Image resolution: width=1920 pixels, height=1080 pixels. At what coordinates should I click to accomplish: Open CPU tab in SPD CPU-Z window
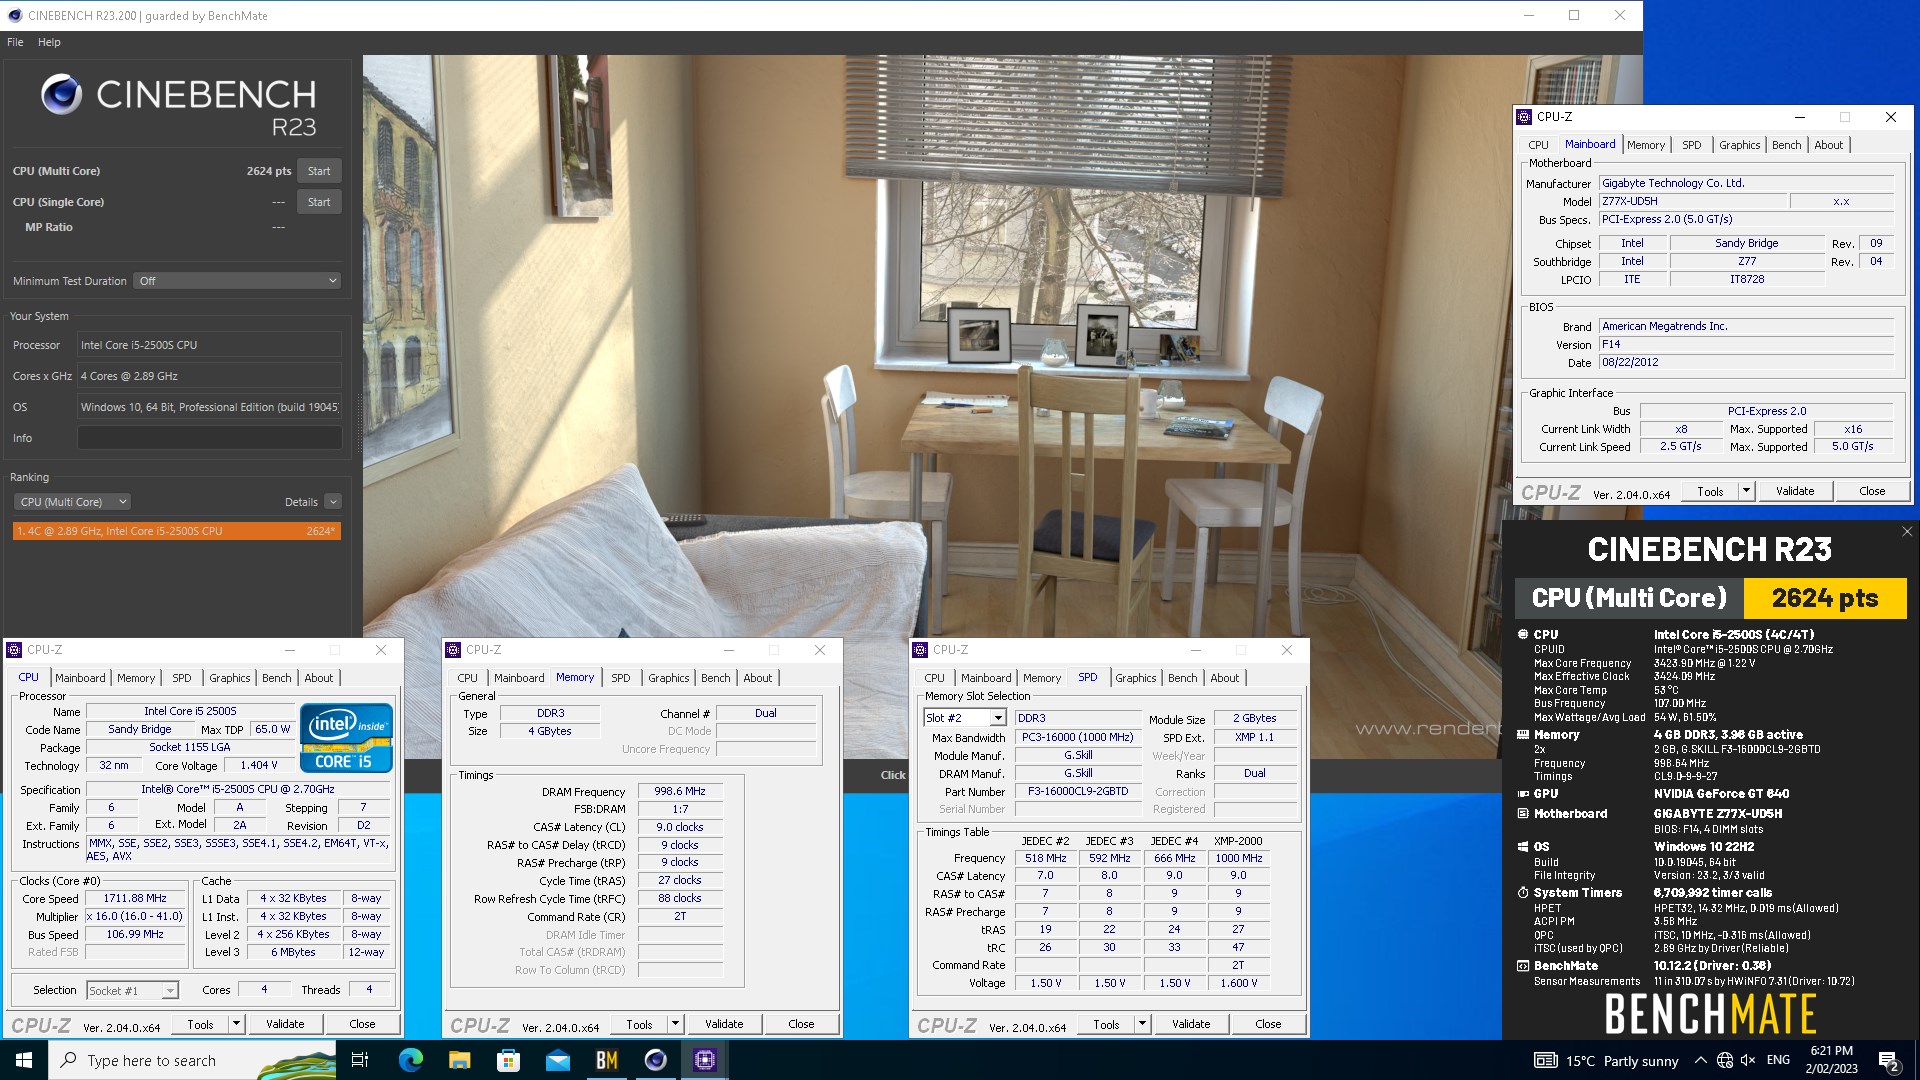pos(934,678)
